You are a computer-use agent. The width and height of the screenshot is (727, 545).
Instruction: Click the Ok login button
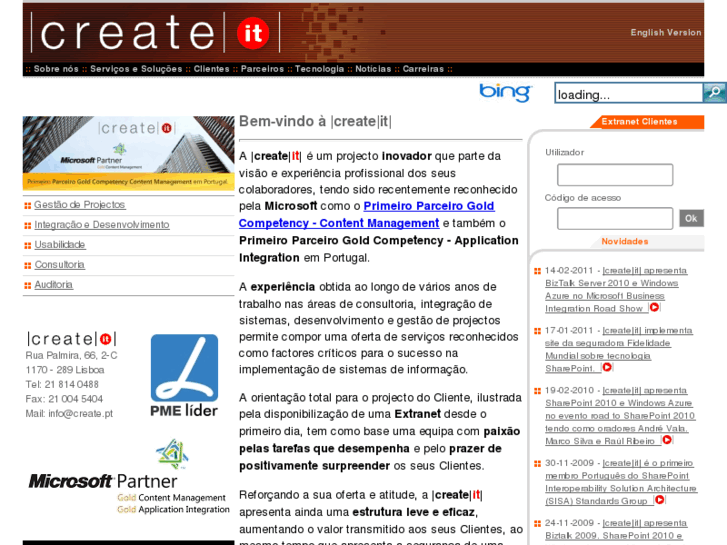tap(691, 218)
